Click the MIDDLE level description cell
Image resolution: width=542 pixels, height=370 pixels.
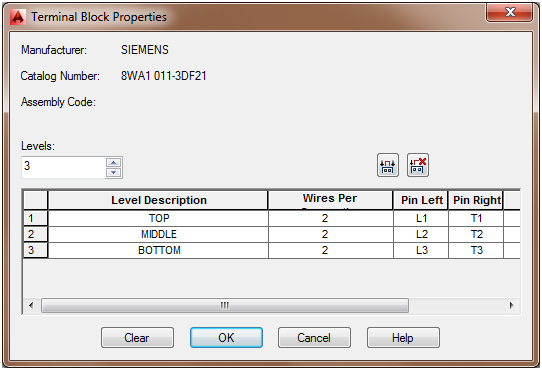click(158, 234)
